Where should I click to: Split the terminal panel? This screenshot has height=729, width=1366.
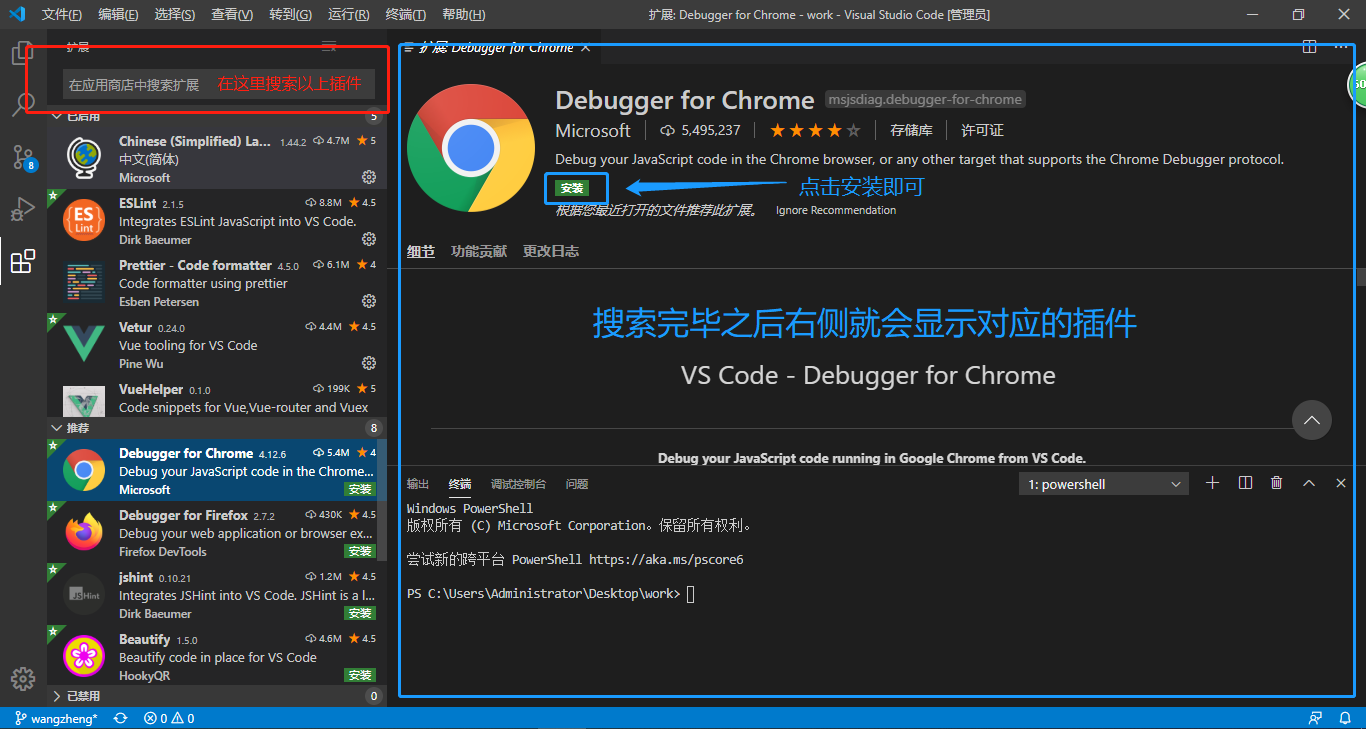(x=1245, y=483)
